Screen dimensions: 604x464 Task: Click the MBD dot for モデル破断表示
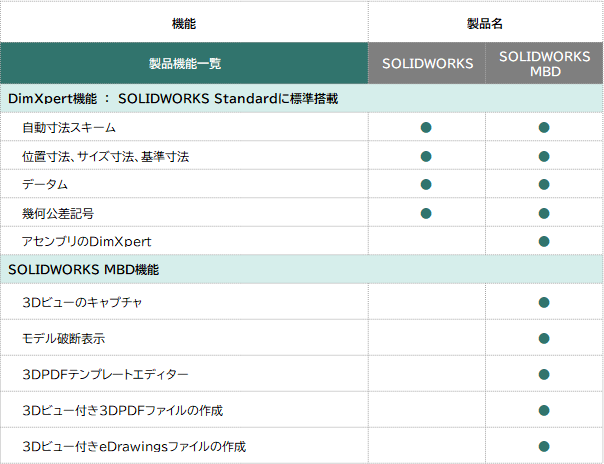click(x=544, y=338)
